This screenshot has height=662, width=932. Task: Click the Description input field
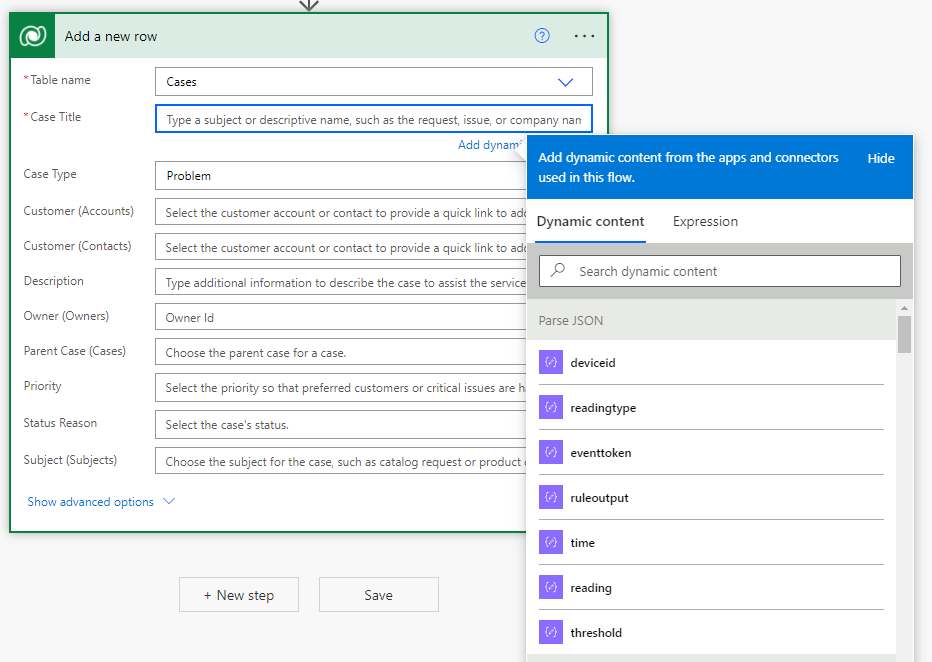pos(341,282)
